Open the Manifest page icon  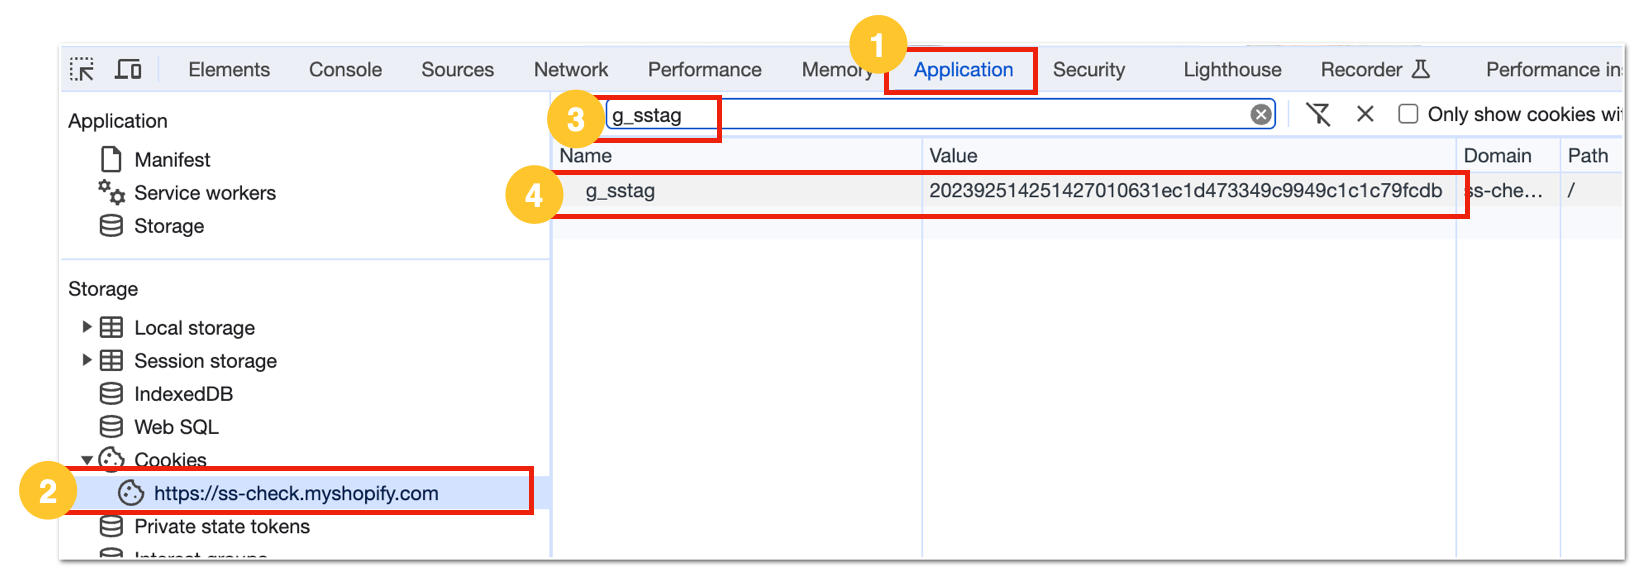(111, 159)
